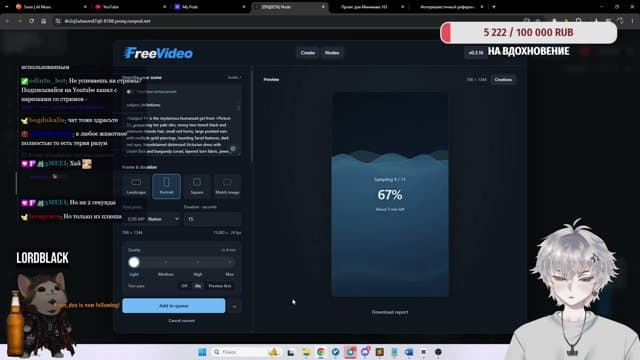This screenshot has height=360, width=640.
Task: Click browser Back arrow
Action: pos(7,21)
